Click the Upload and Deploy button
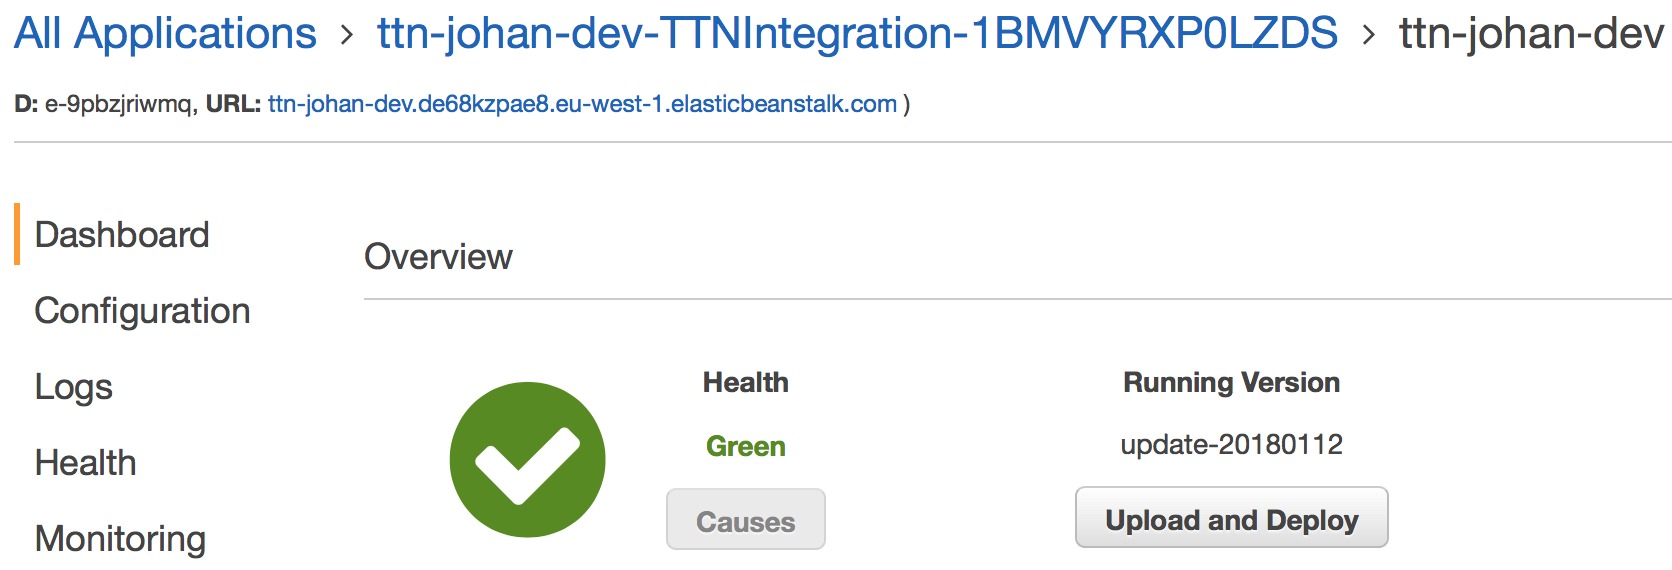The height and width of the screenshot is (570, 1672). coord(1232,518)
